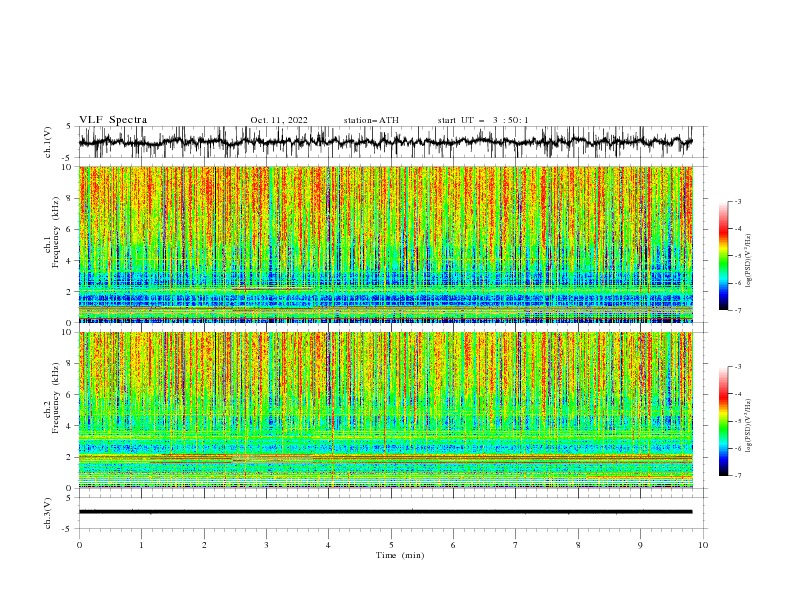Image resolution: width=792 pixels, height=612 pixels.
Task: Click the "-3" label on ch.2 color scale
Action: [738, 367]
